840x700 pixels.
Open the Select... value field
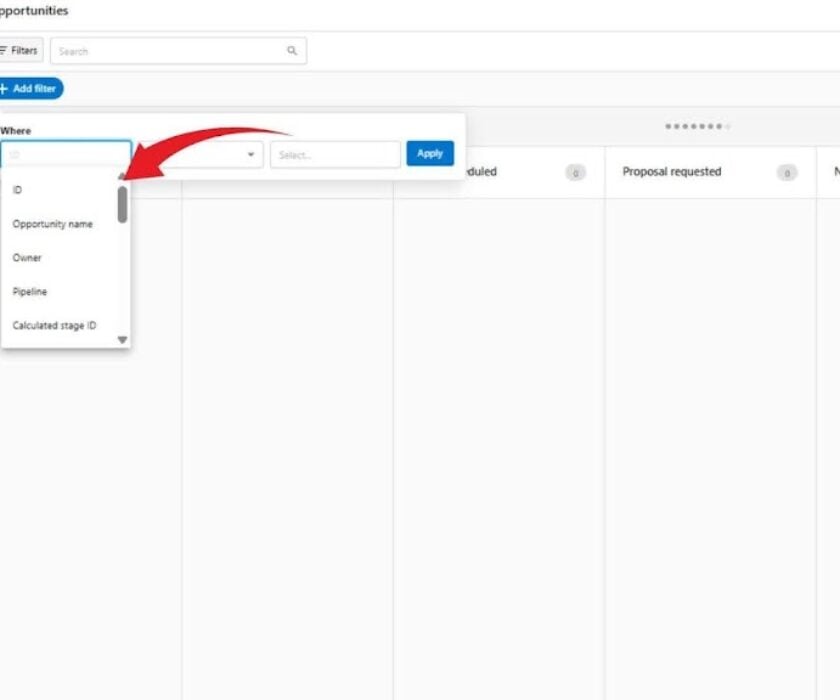[335, 155]
